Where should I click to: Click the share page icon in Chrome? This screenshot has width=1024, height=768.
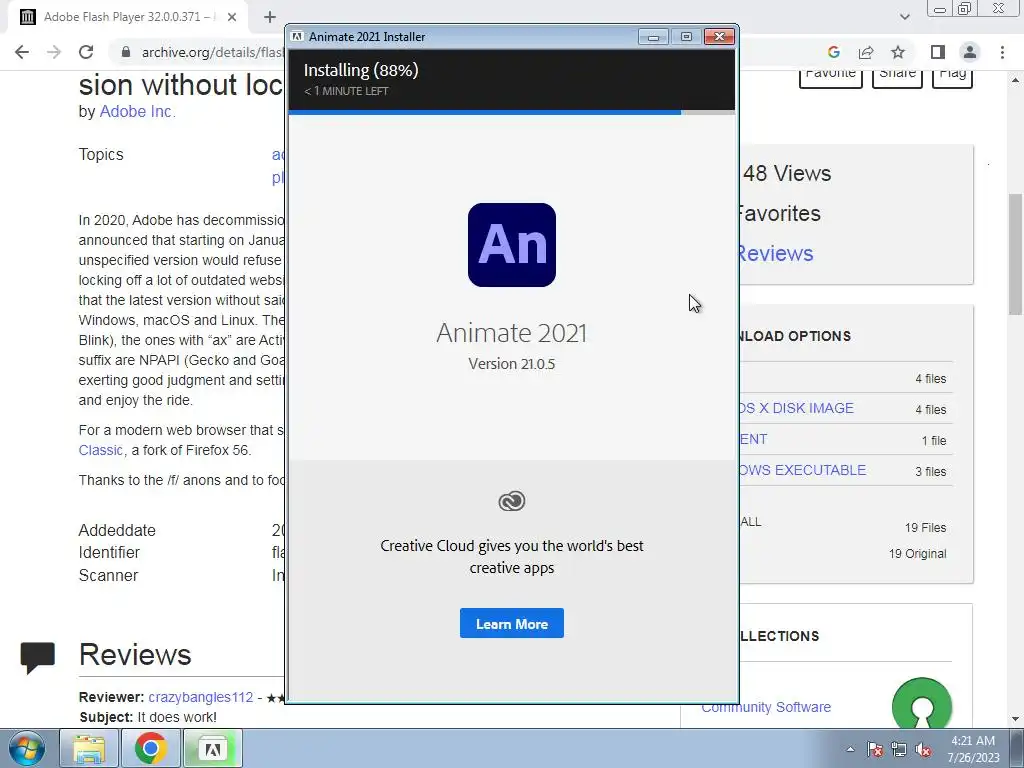[866, 52]
